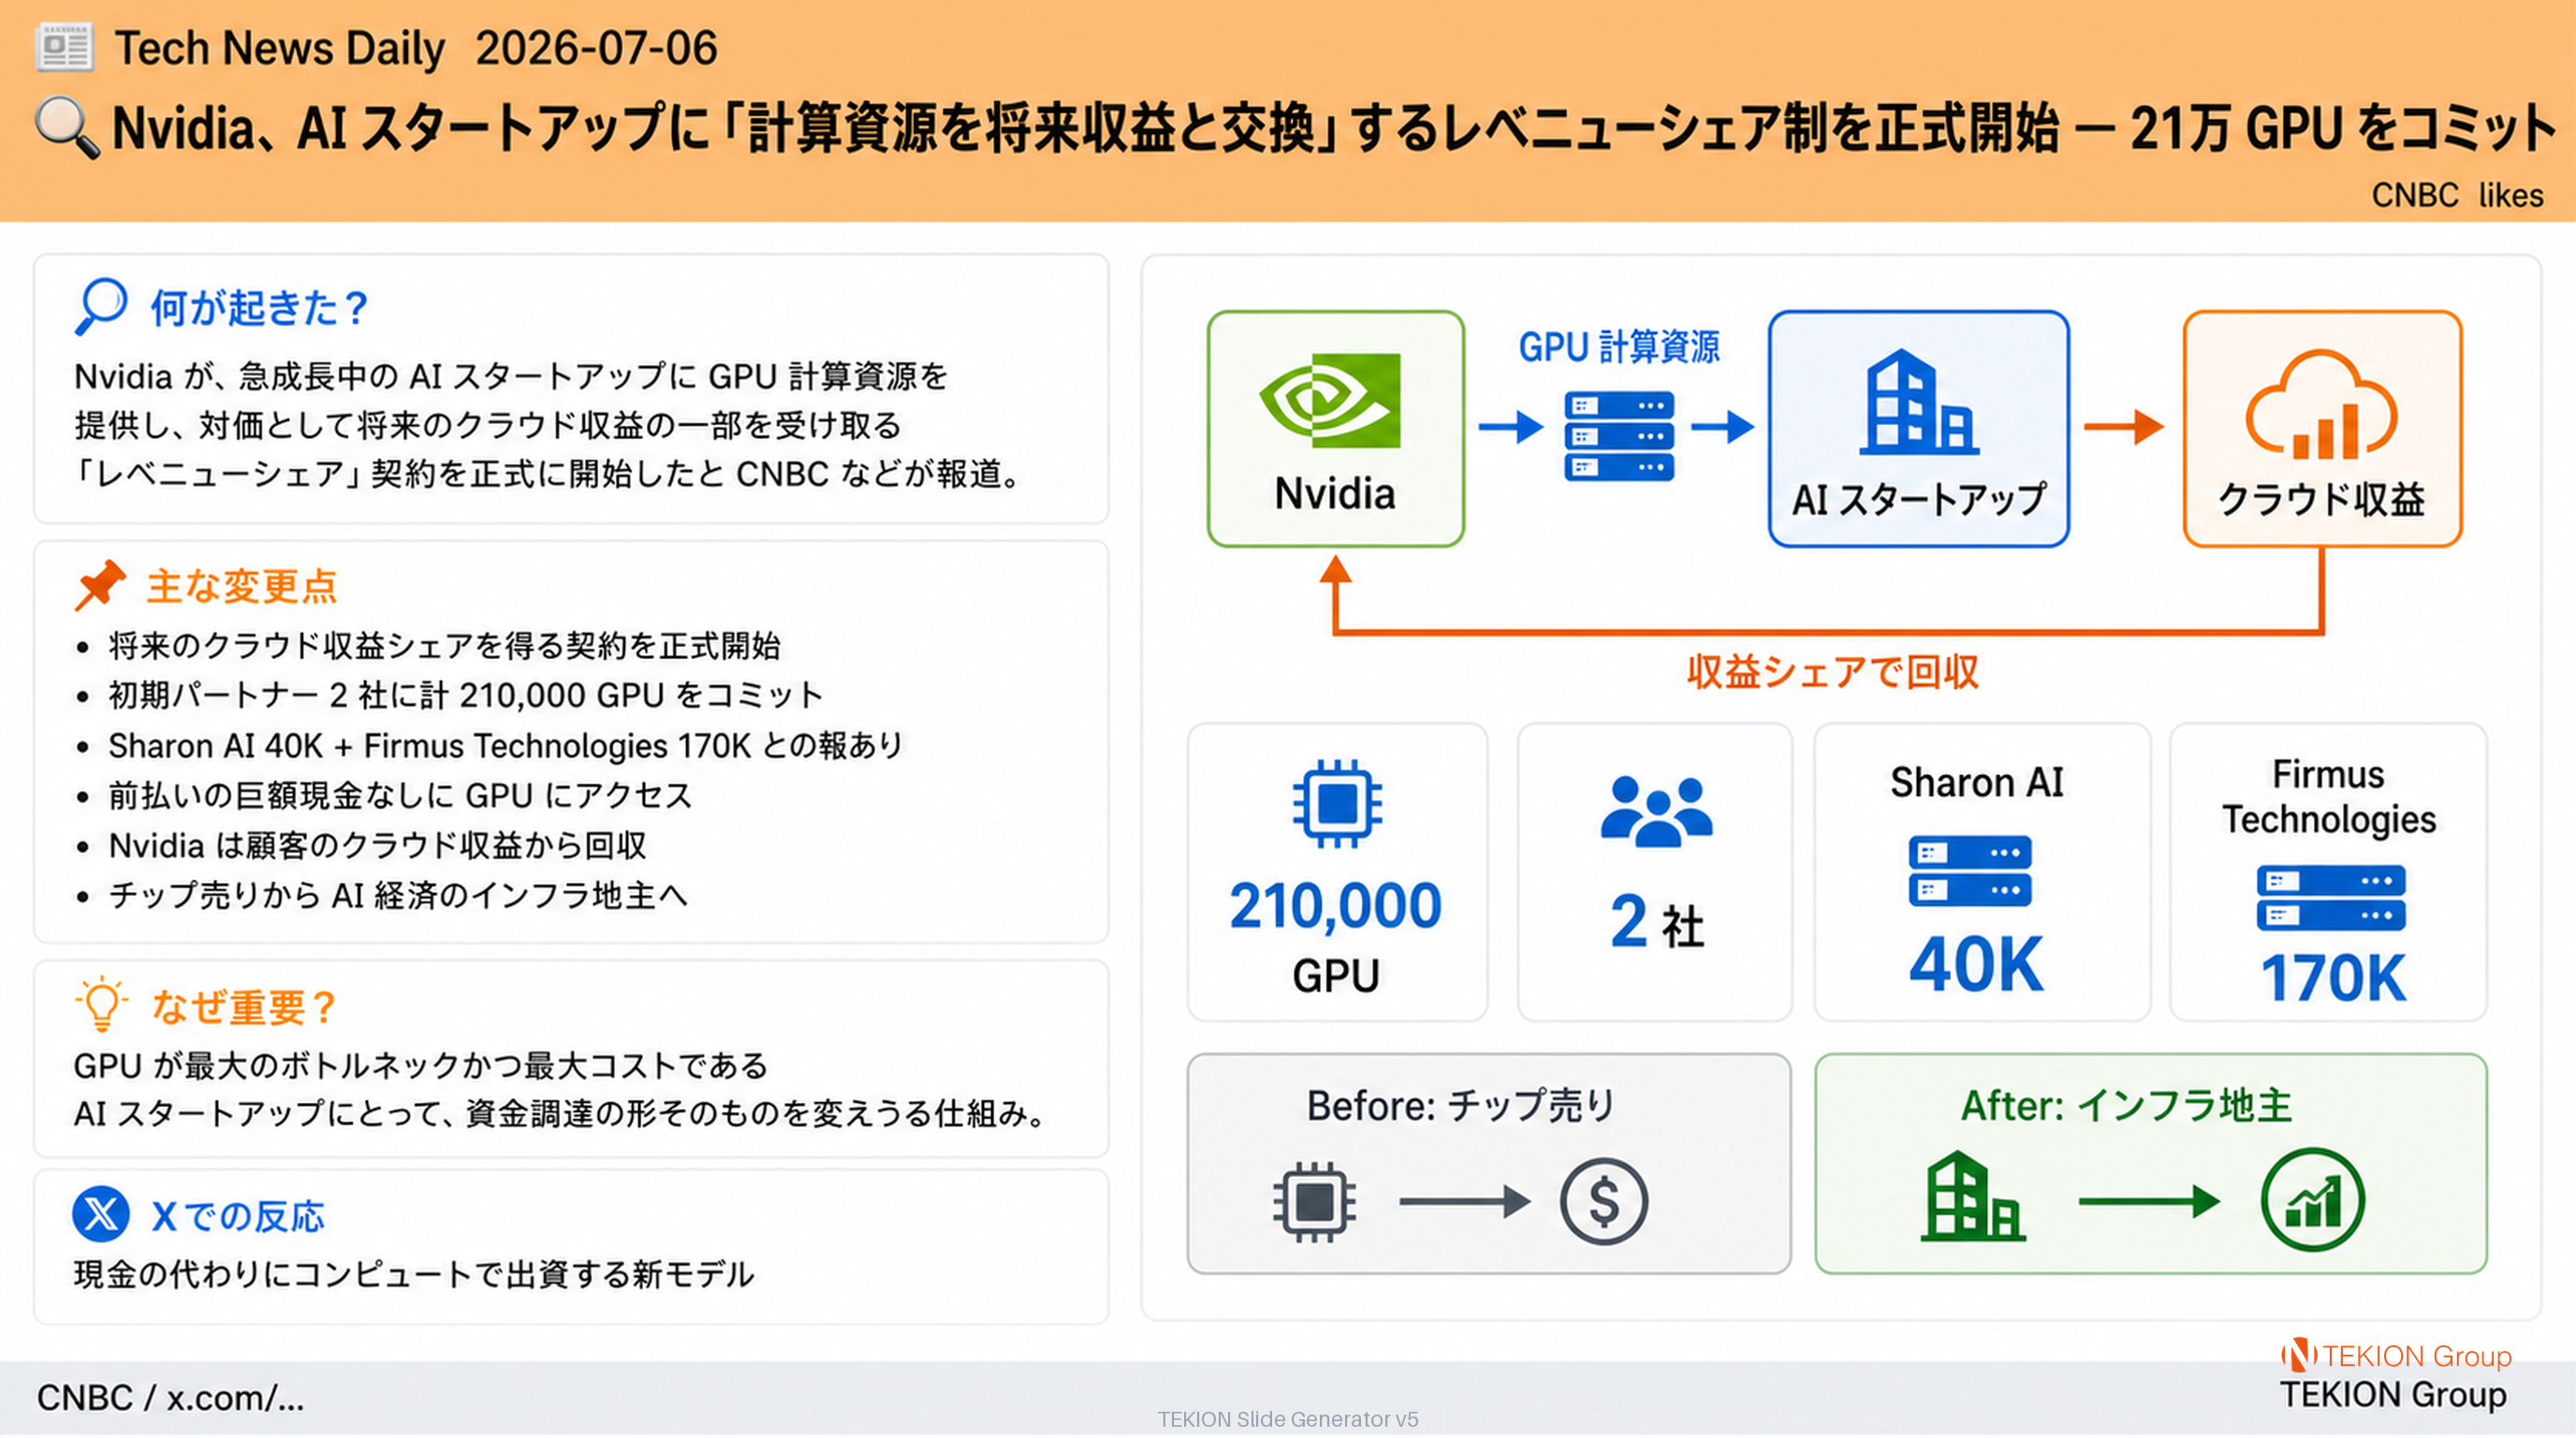Click the blue search icon next to 何が起きた？
The width and height of the screenshot is (2576, 1438).
click(101, 306)
